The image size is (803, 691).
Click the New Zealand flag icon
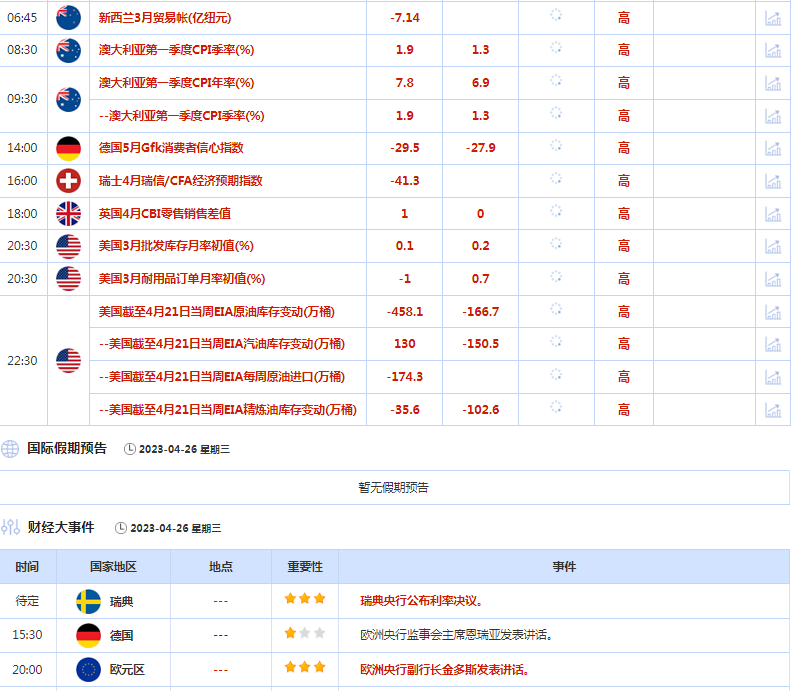coord(68,17)
